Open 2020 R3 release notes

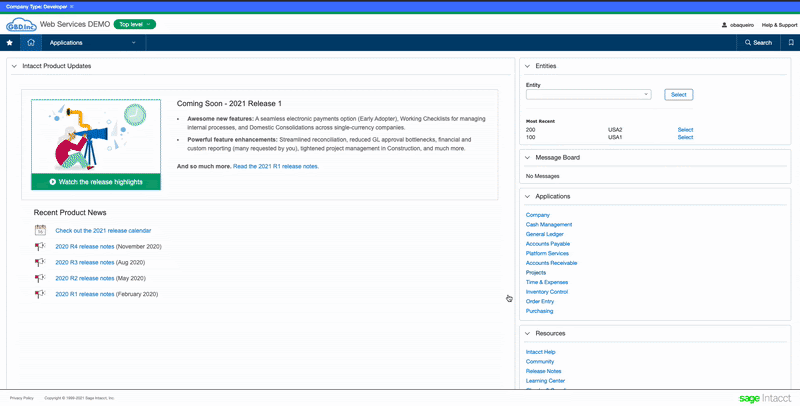(85, 262)
